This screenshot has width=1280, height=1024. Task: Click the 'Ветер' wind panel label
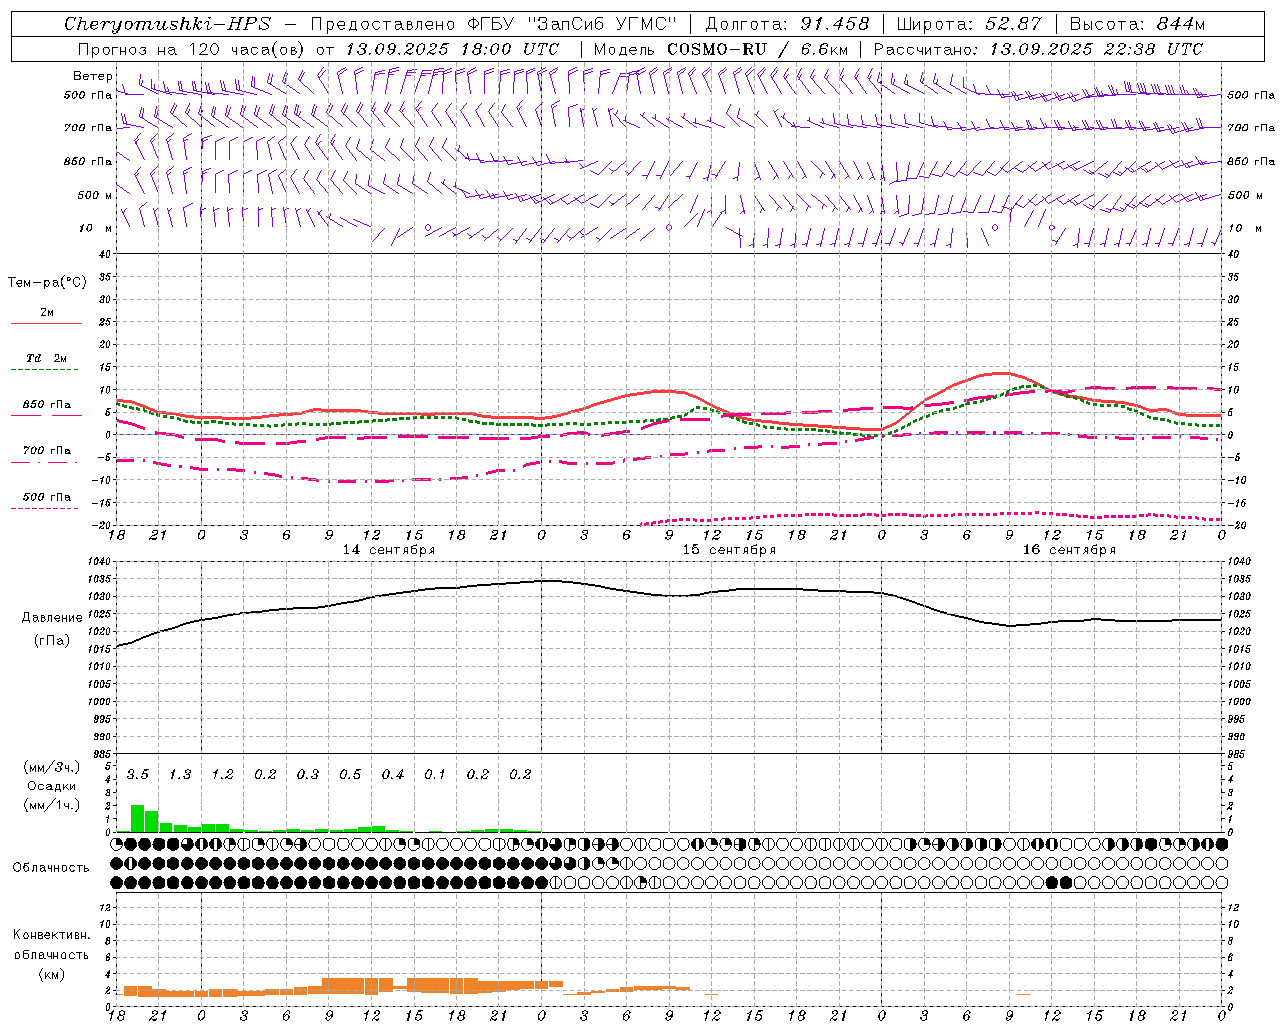click(x=93, y=76)
